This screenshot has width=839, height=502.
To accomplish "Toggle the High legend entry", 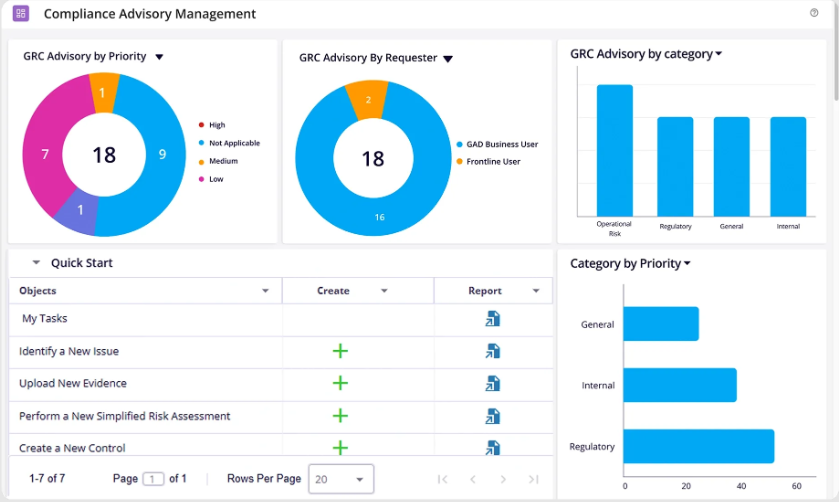I will pos(215,125).
